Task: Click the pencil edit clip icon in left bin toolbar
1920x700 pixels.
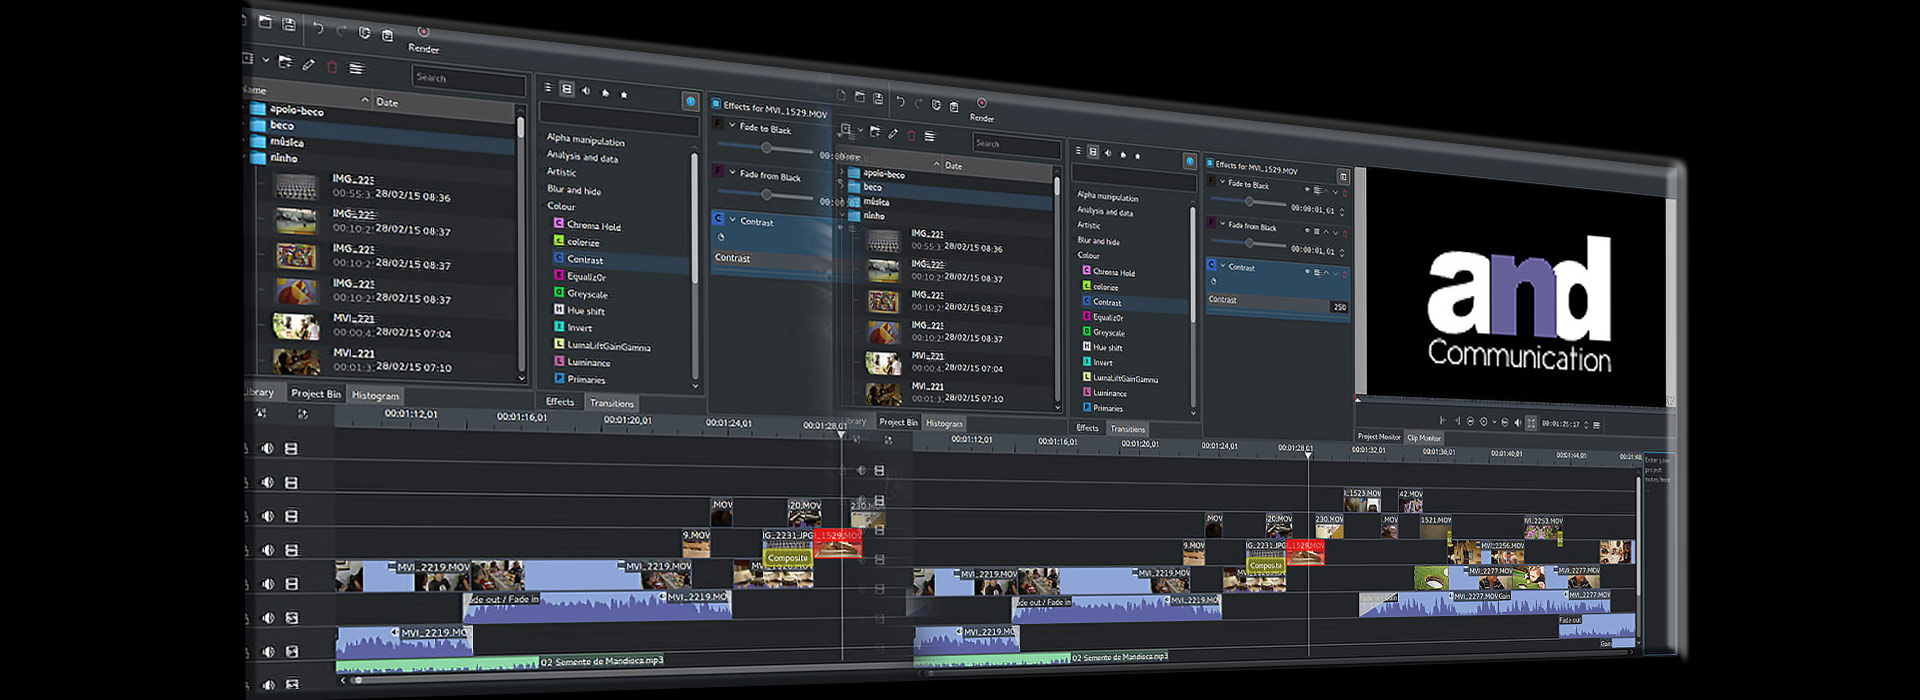Action: pos(309,65)
